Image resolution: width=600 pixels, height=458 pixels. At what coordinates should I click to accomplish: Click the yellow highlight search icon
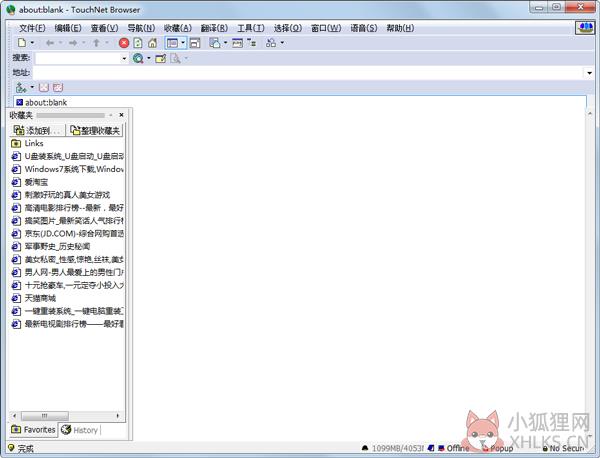160,58
